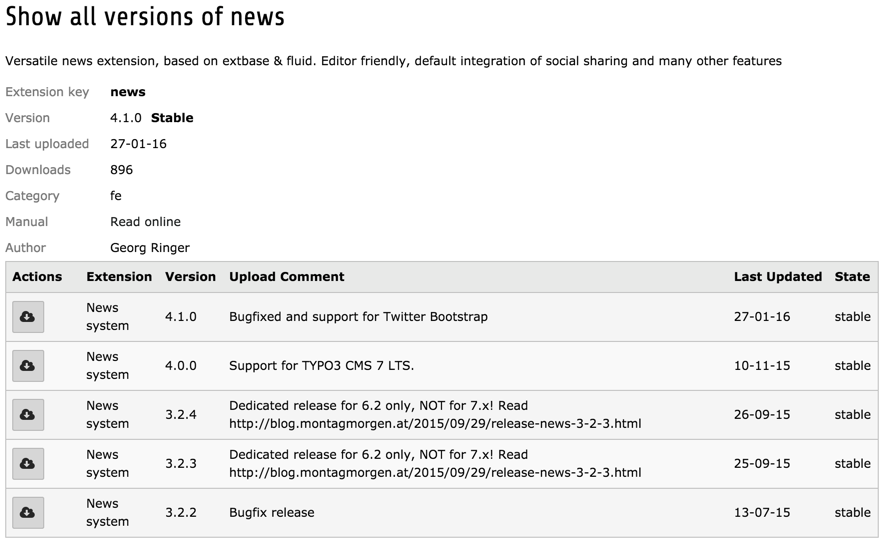886x547 pixels.
Task: Click the author name Georg Ringer
Action: pos(149,248)
